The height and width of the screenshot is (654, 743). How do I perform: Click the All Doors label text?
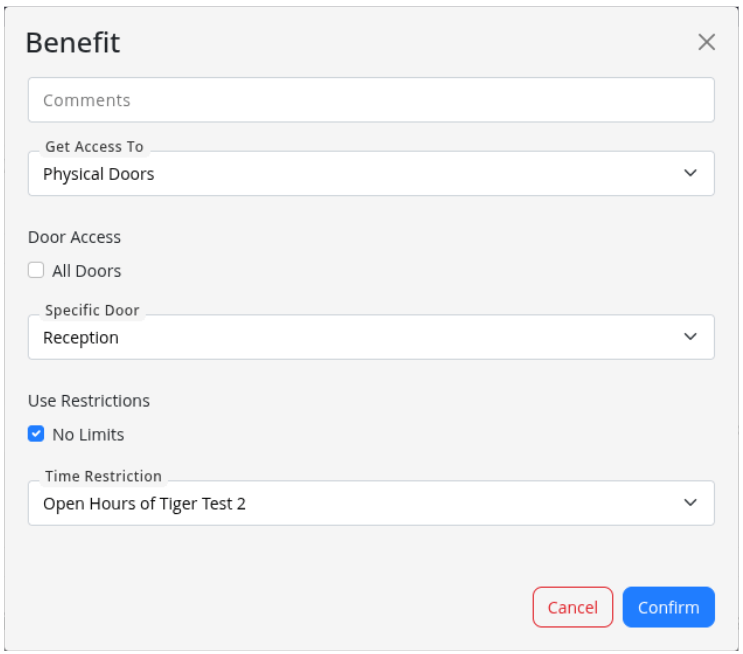pos(86,271)
